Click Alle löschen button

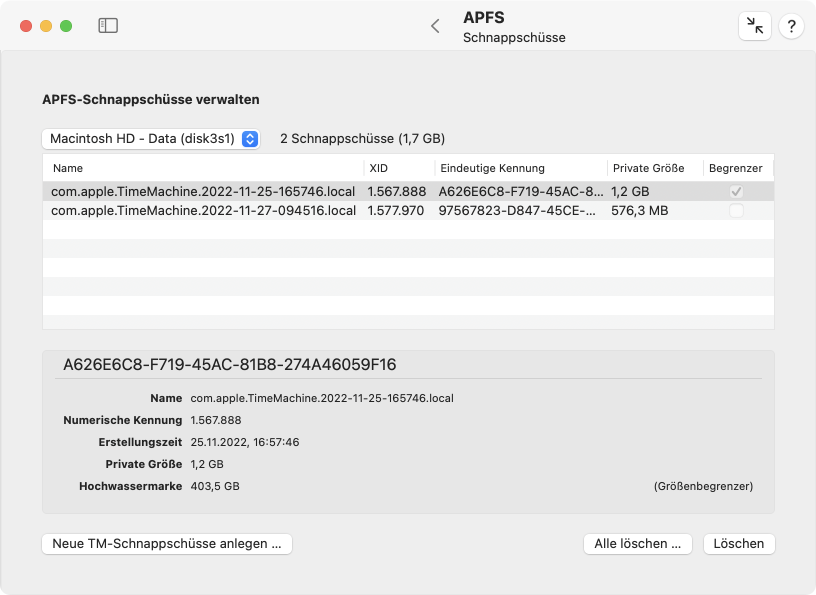(638, 544)
